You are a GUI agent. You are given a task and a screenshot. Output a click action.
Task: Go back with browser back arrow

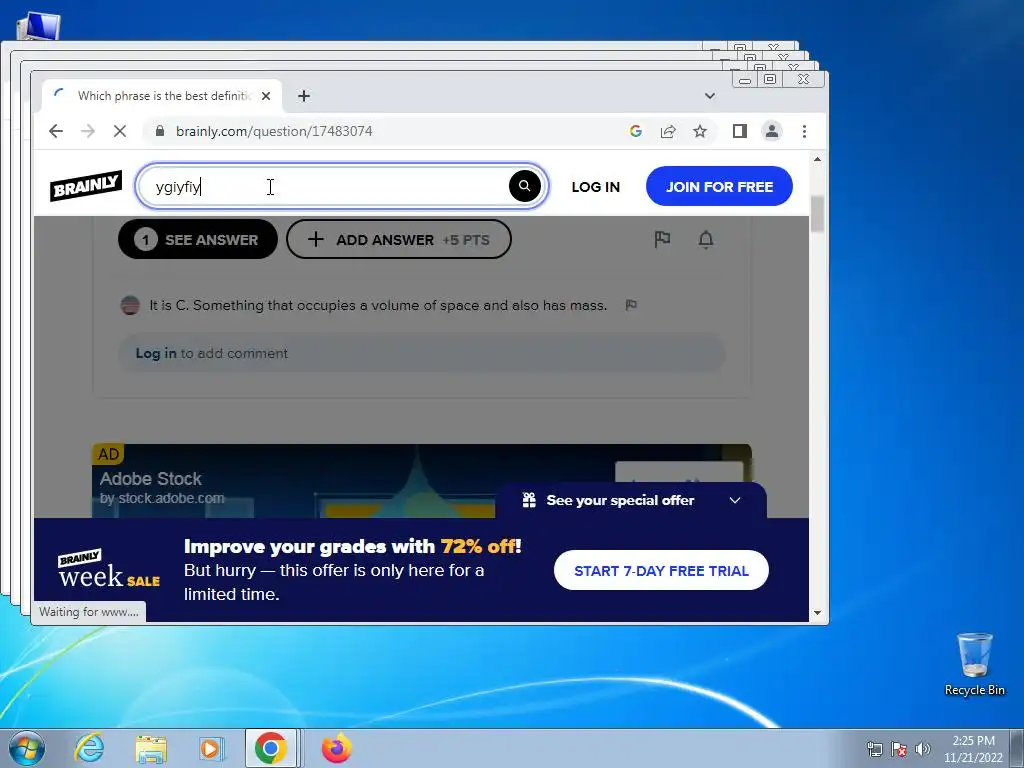[56, 131]
